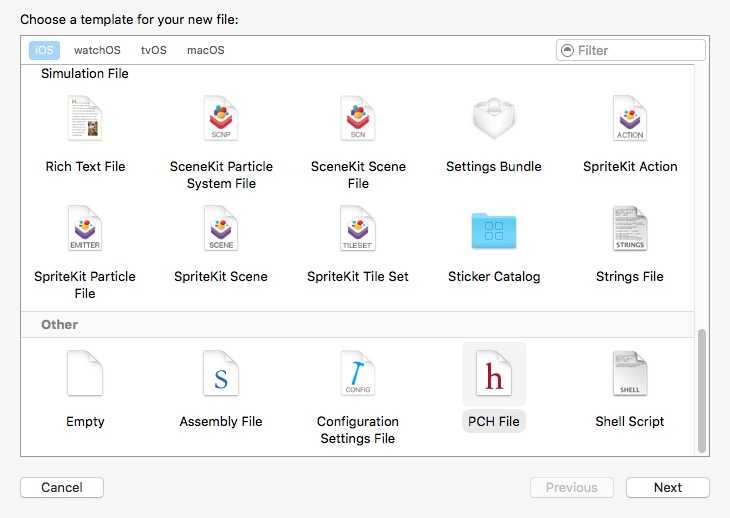Click the Next button

tap(668, 487)
